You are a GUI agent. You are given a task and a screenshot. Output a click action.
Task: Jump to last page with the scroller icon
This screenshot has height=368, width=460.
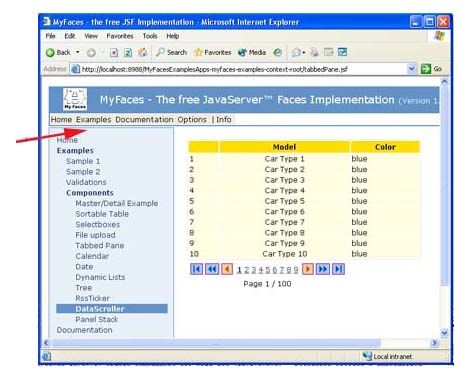point(338,269)
